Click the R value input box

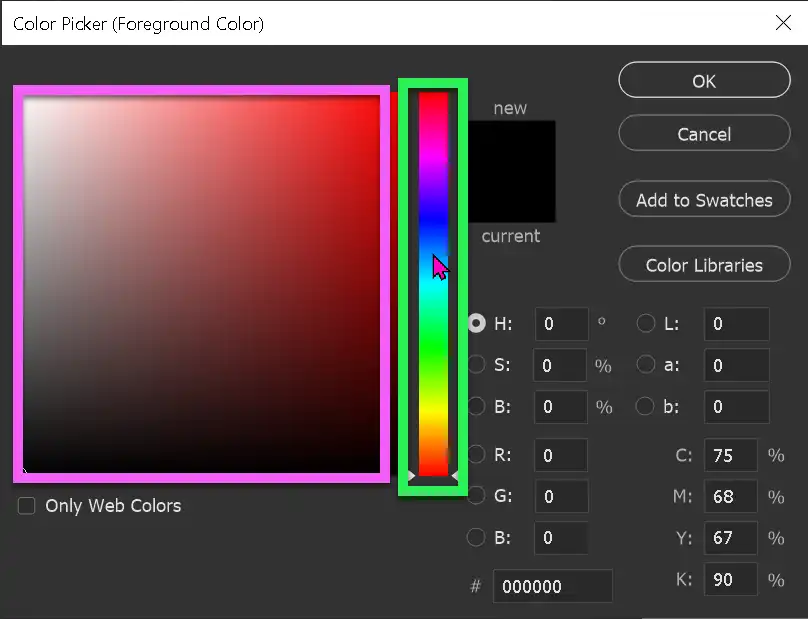tap(561, 455)
